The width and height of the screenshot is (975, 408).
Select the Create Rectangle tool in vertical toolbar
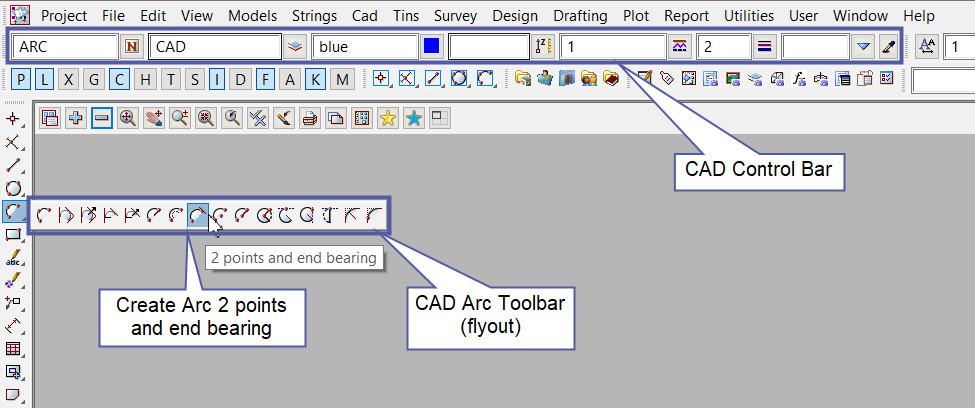click(x=13, y=234)
